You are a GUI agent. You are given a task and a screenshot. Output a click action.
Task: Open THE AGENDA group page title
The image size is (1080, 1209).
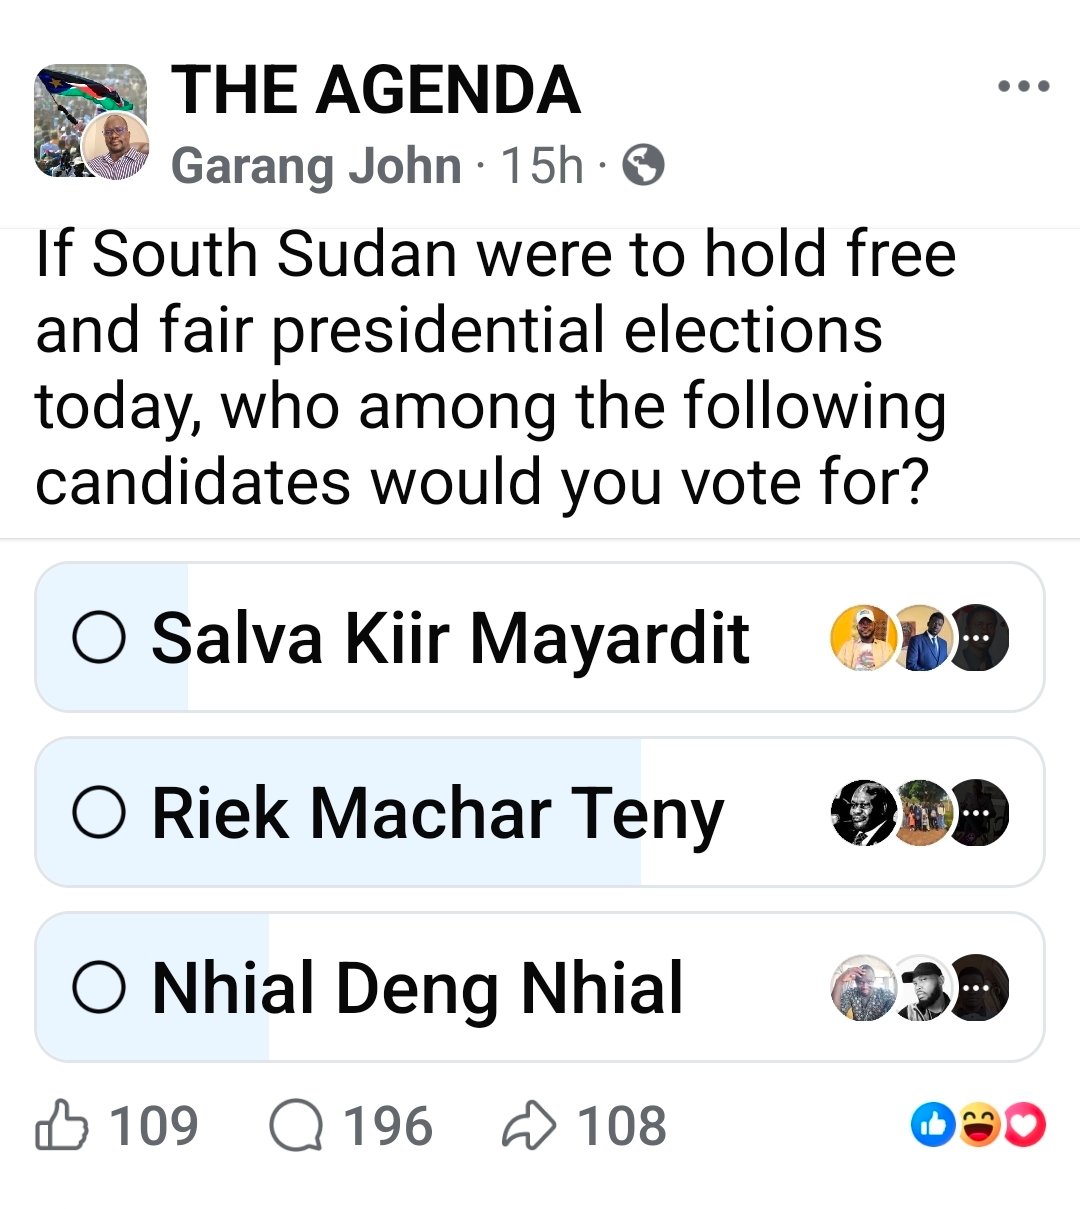tap(375, 90)
